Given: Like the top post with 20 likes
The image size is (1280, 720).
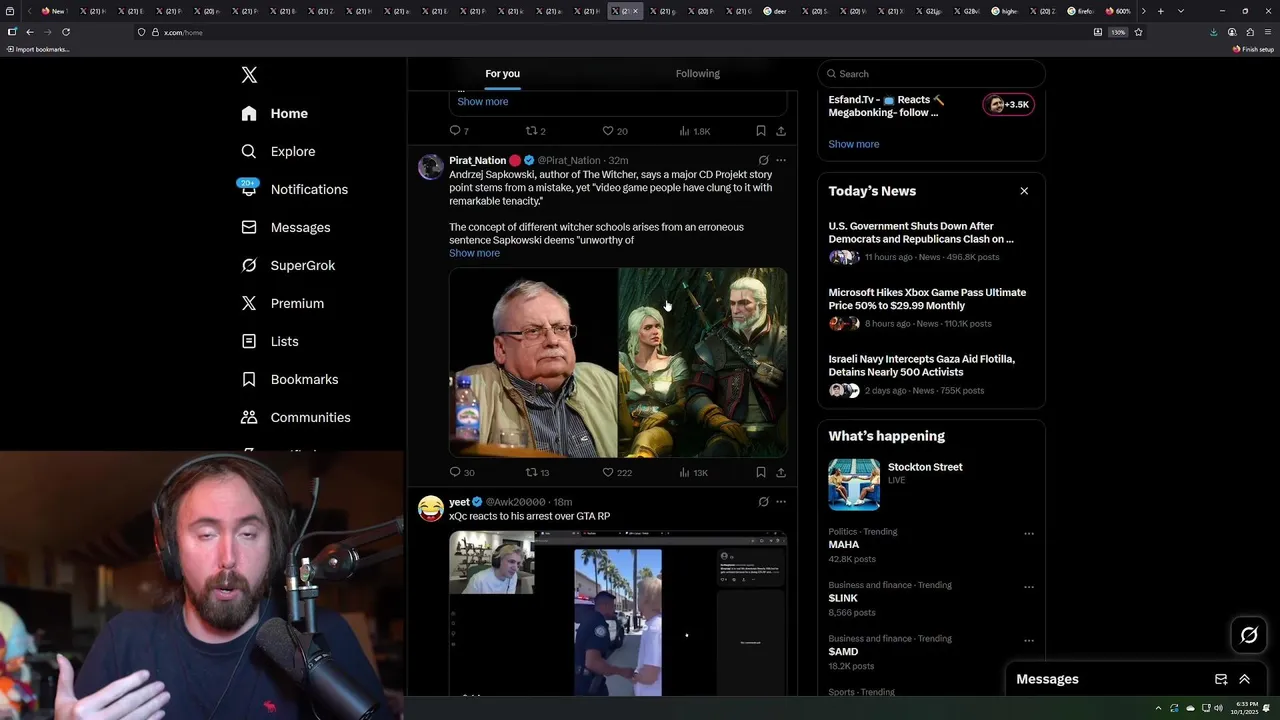Looking at the screenshot, I should [x=615, y=131].
